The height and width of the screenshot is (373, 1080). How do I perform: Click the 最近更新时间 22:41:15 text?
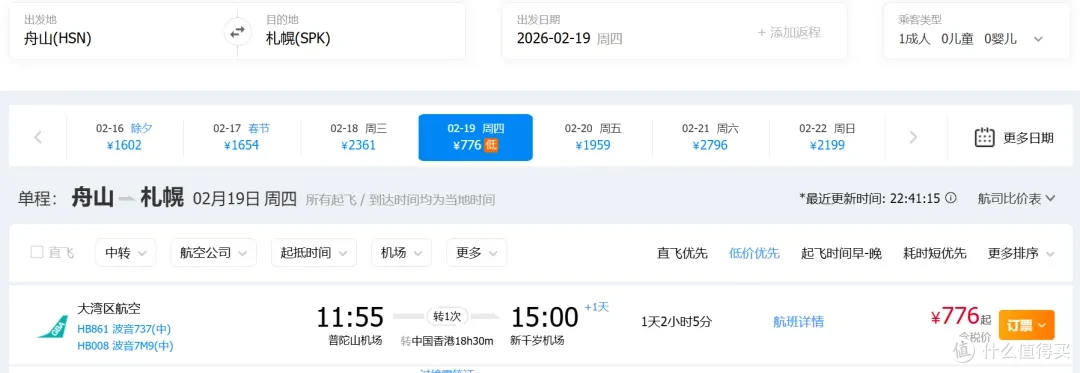tap(869, 198)
